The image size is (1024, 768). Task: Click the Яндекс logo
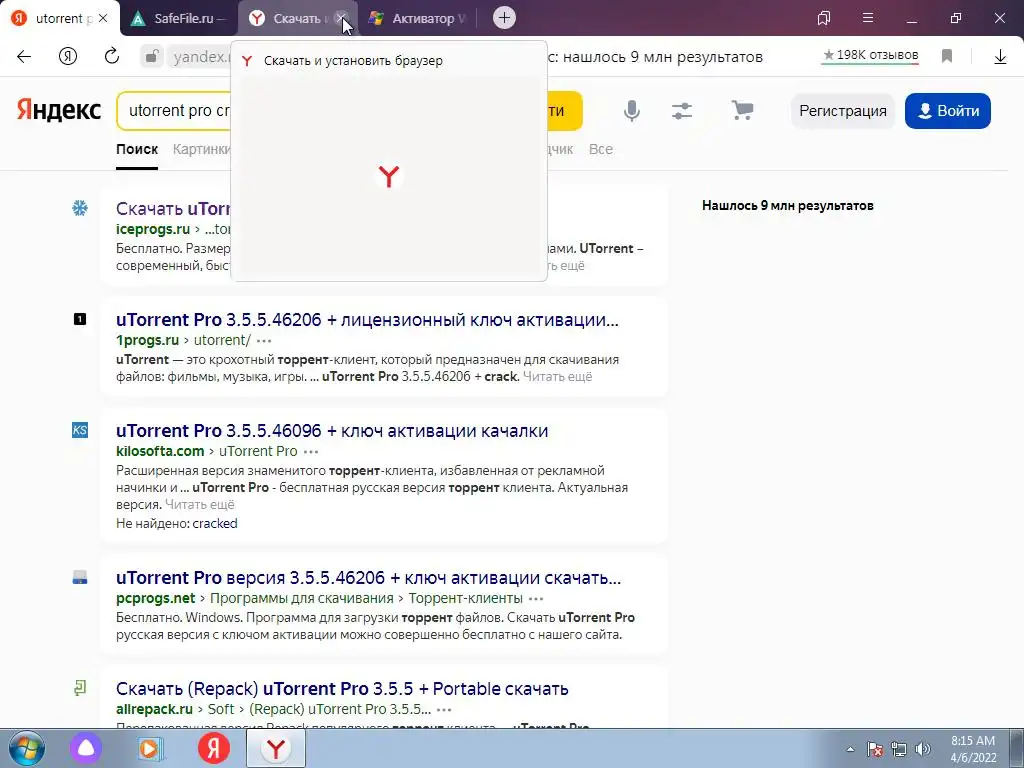59,110
